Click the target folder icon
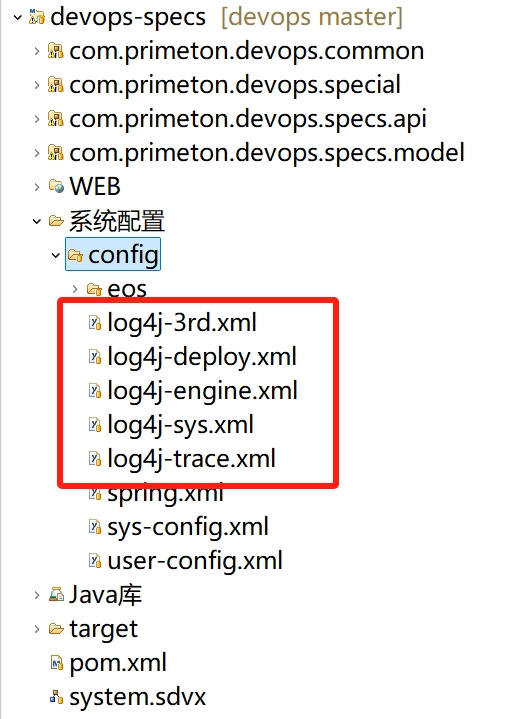The height and width of the screenshot is (719, 527). pyautogui.click(x=56, y=629)
